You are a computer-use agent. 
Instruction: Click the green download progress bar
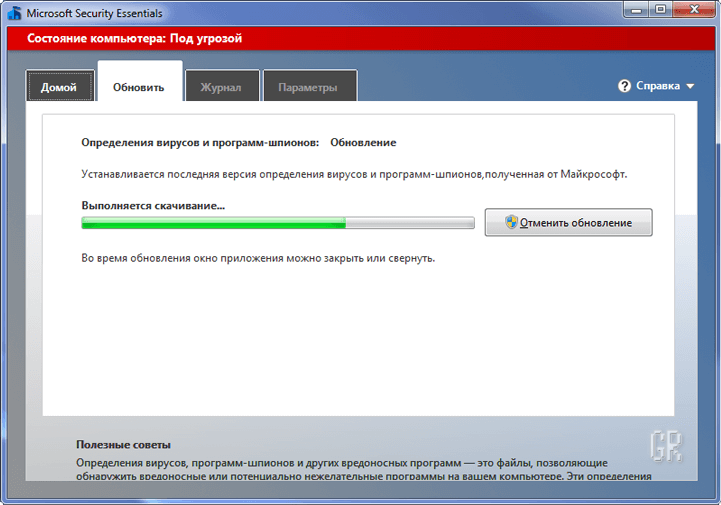278,223
